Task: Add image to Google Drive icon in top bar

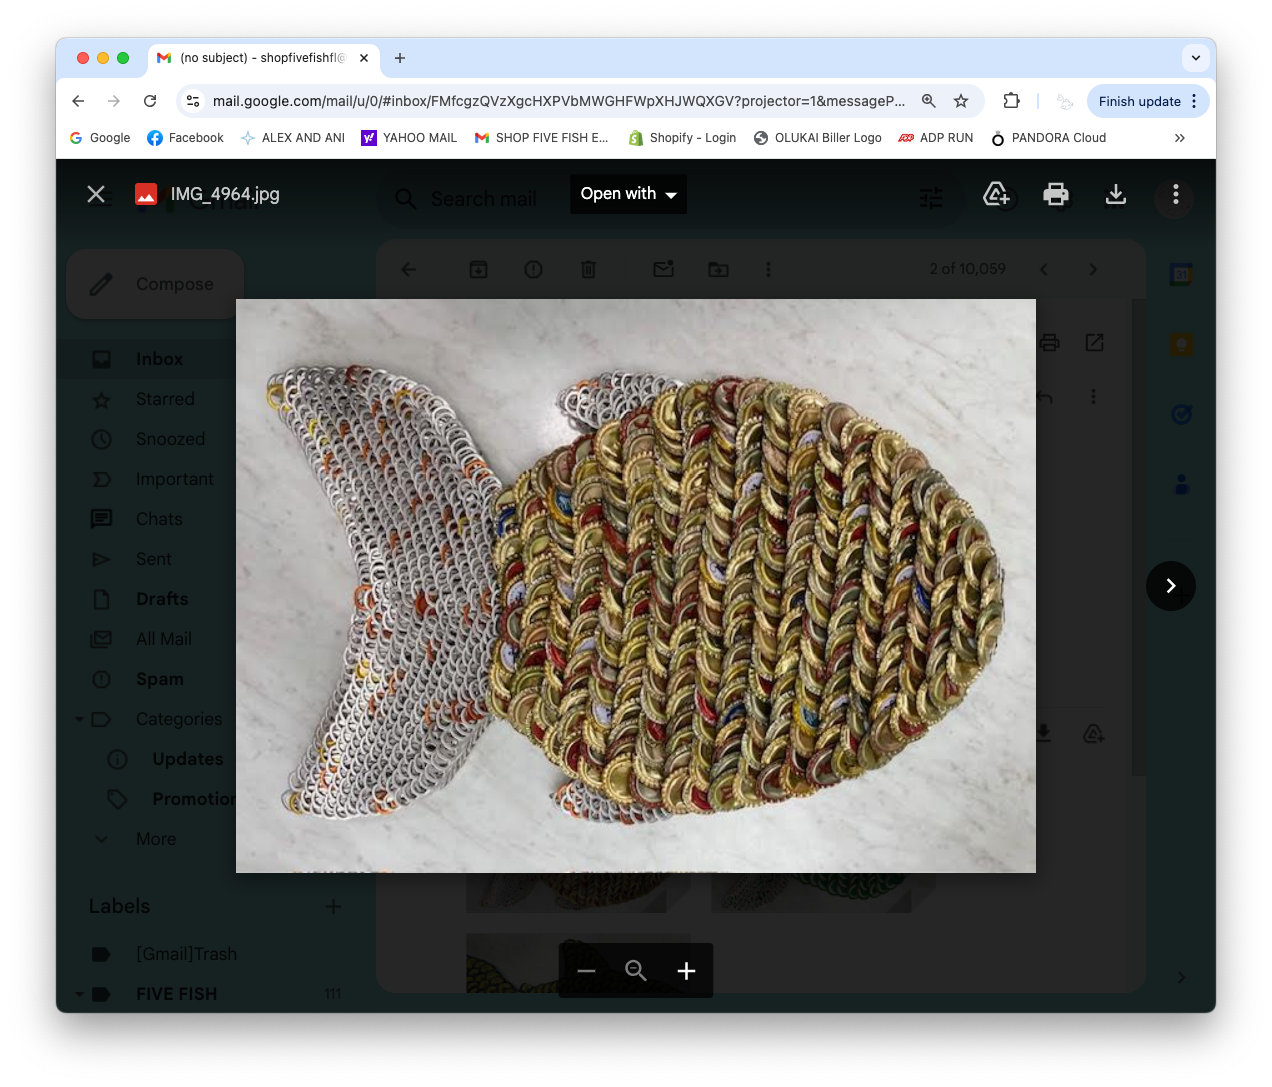Action: [997, 194]
